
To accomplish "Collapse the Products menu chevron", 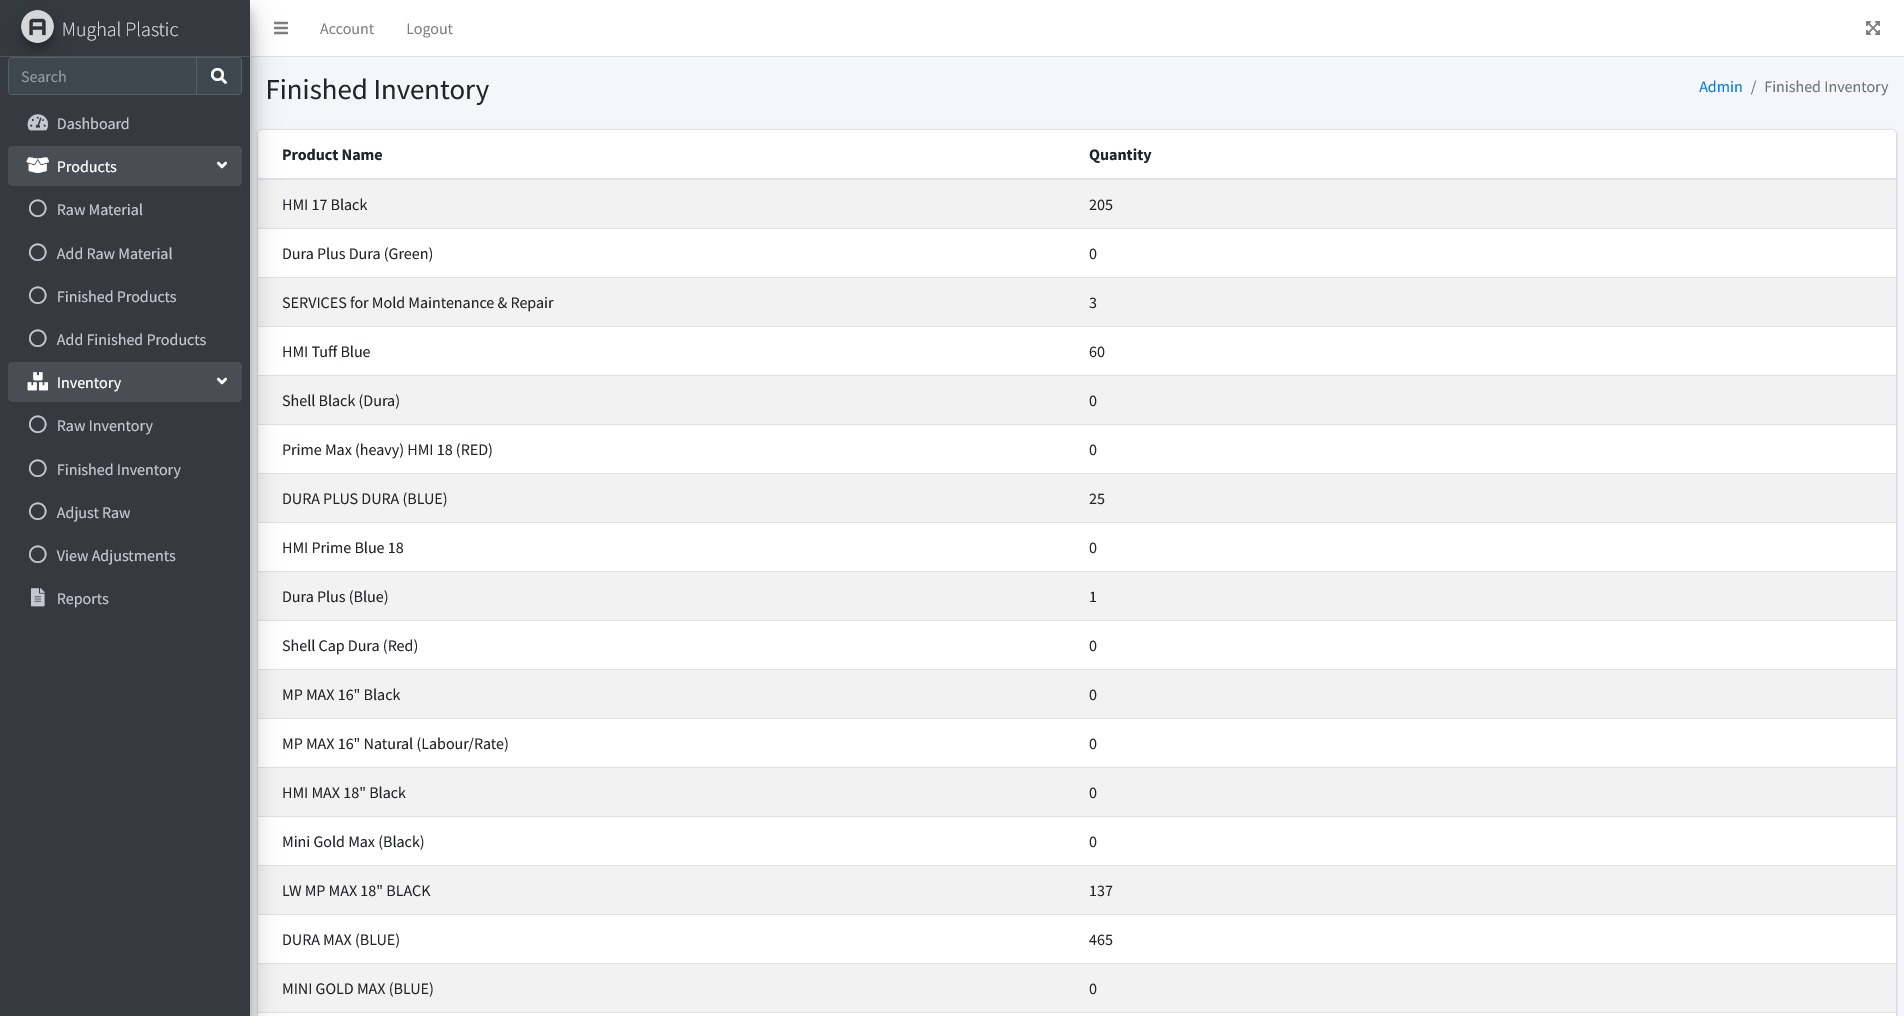I will 222,165.
